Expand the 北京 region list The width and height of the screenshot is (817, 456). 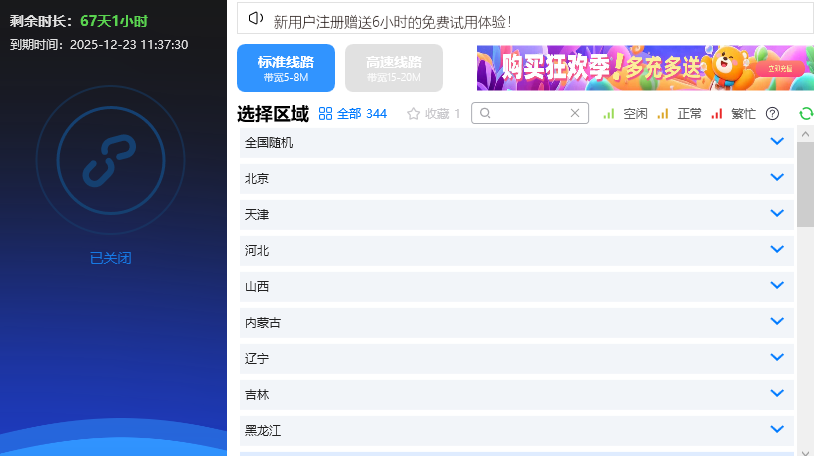(777, 178)
